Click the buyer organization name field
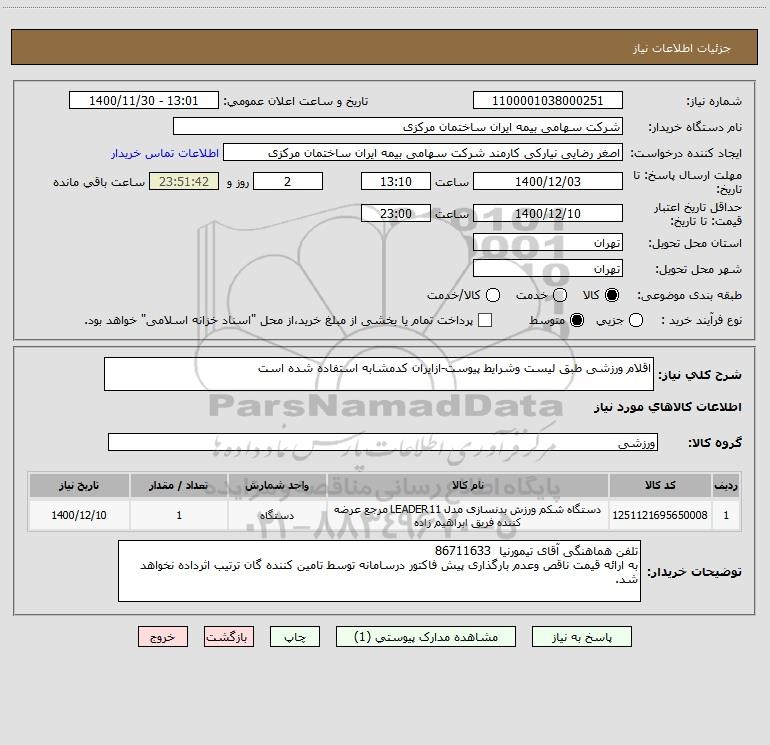This screenshot has width=770, height=745. tap(398, 127)
